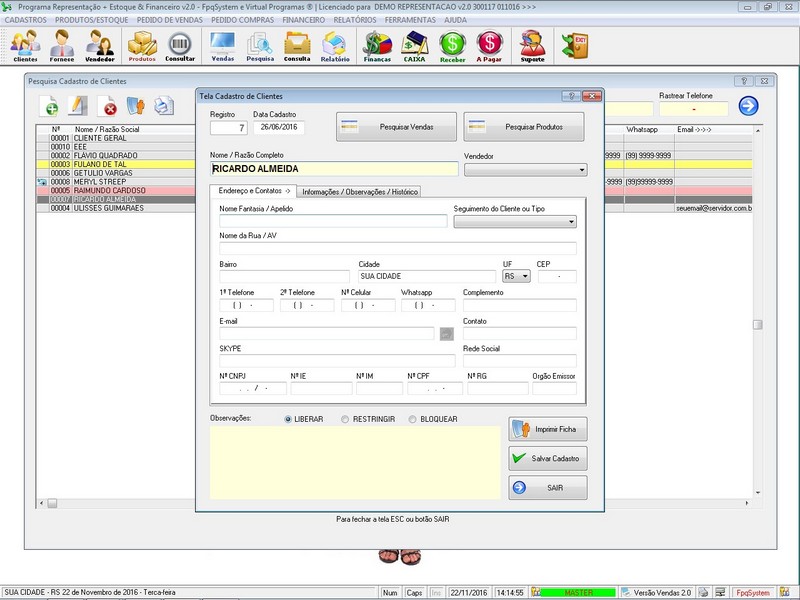800x600 pixels.
Task: Click the Pesquisa magnifier icon
Action: [x=260, y=45]
